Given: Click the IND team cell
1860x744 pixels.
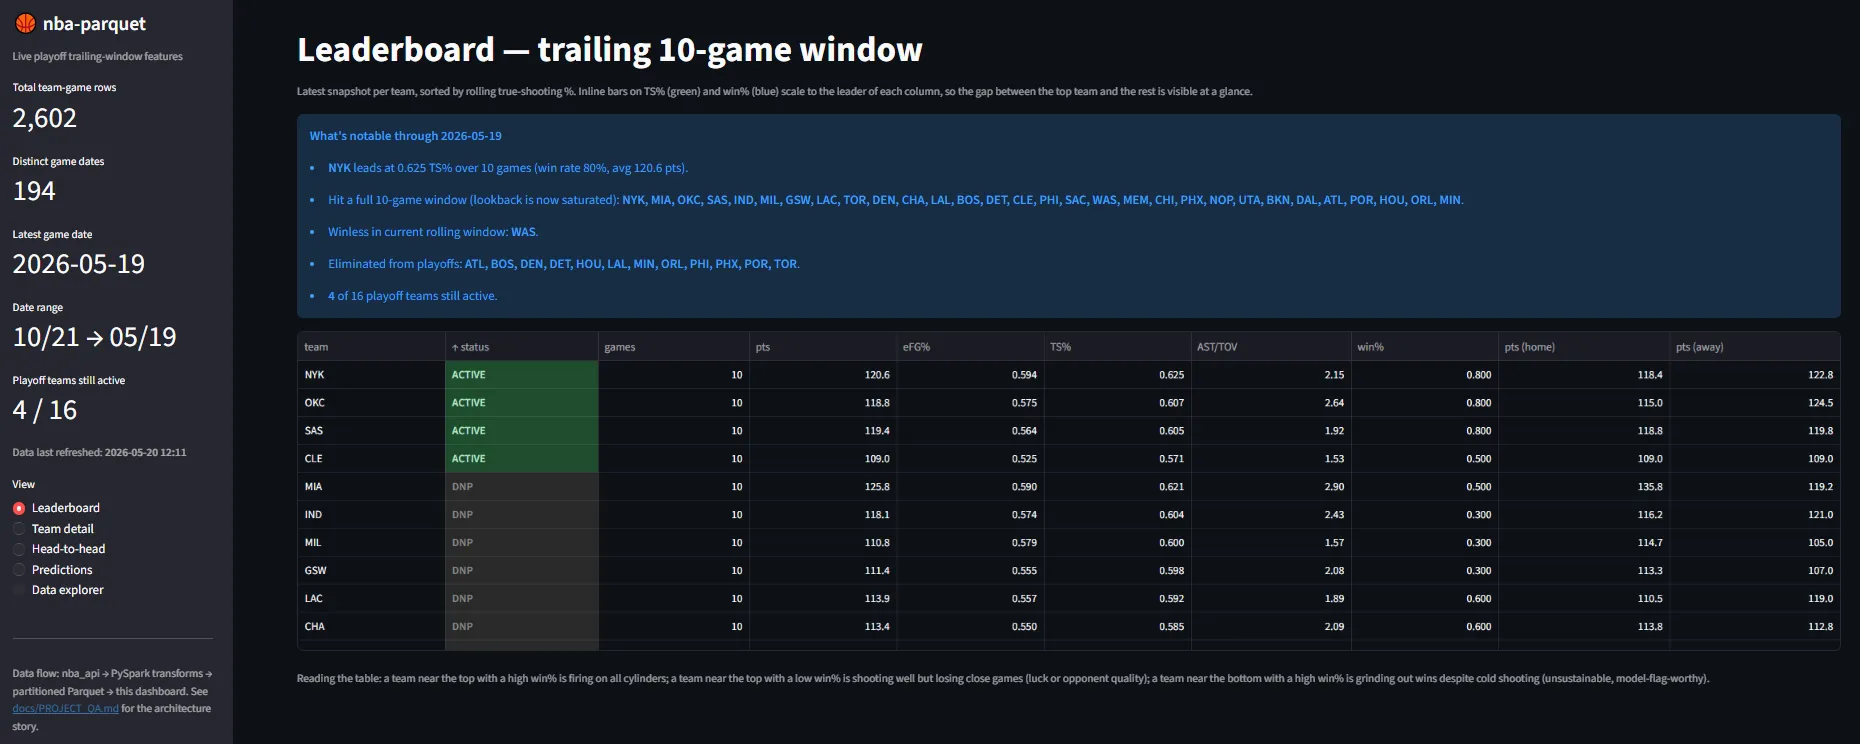Looking at the screenshot, I should 371,515.
